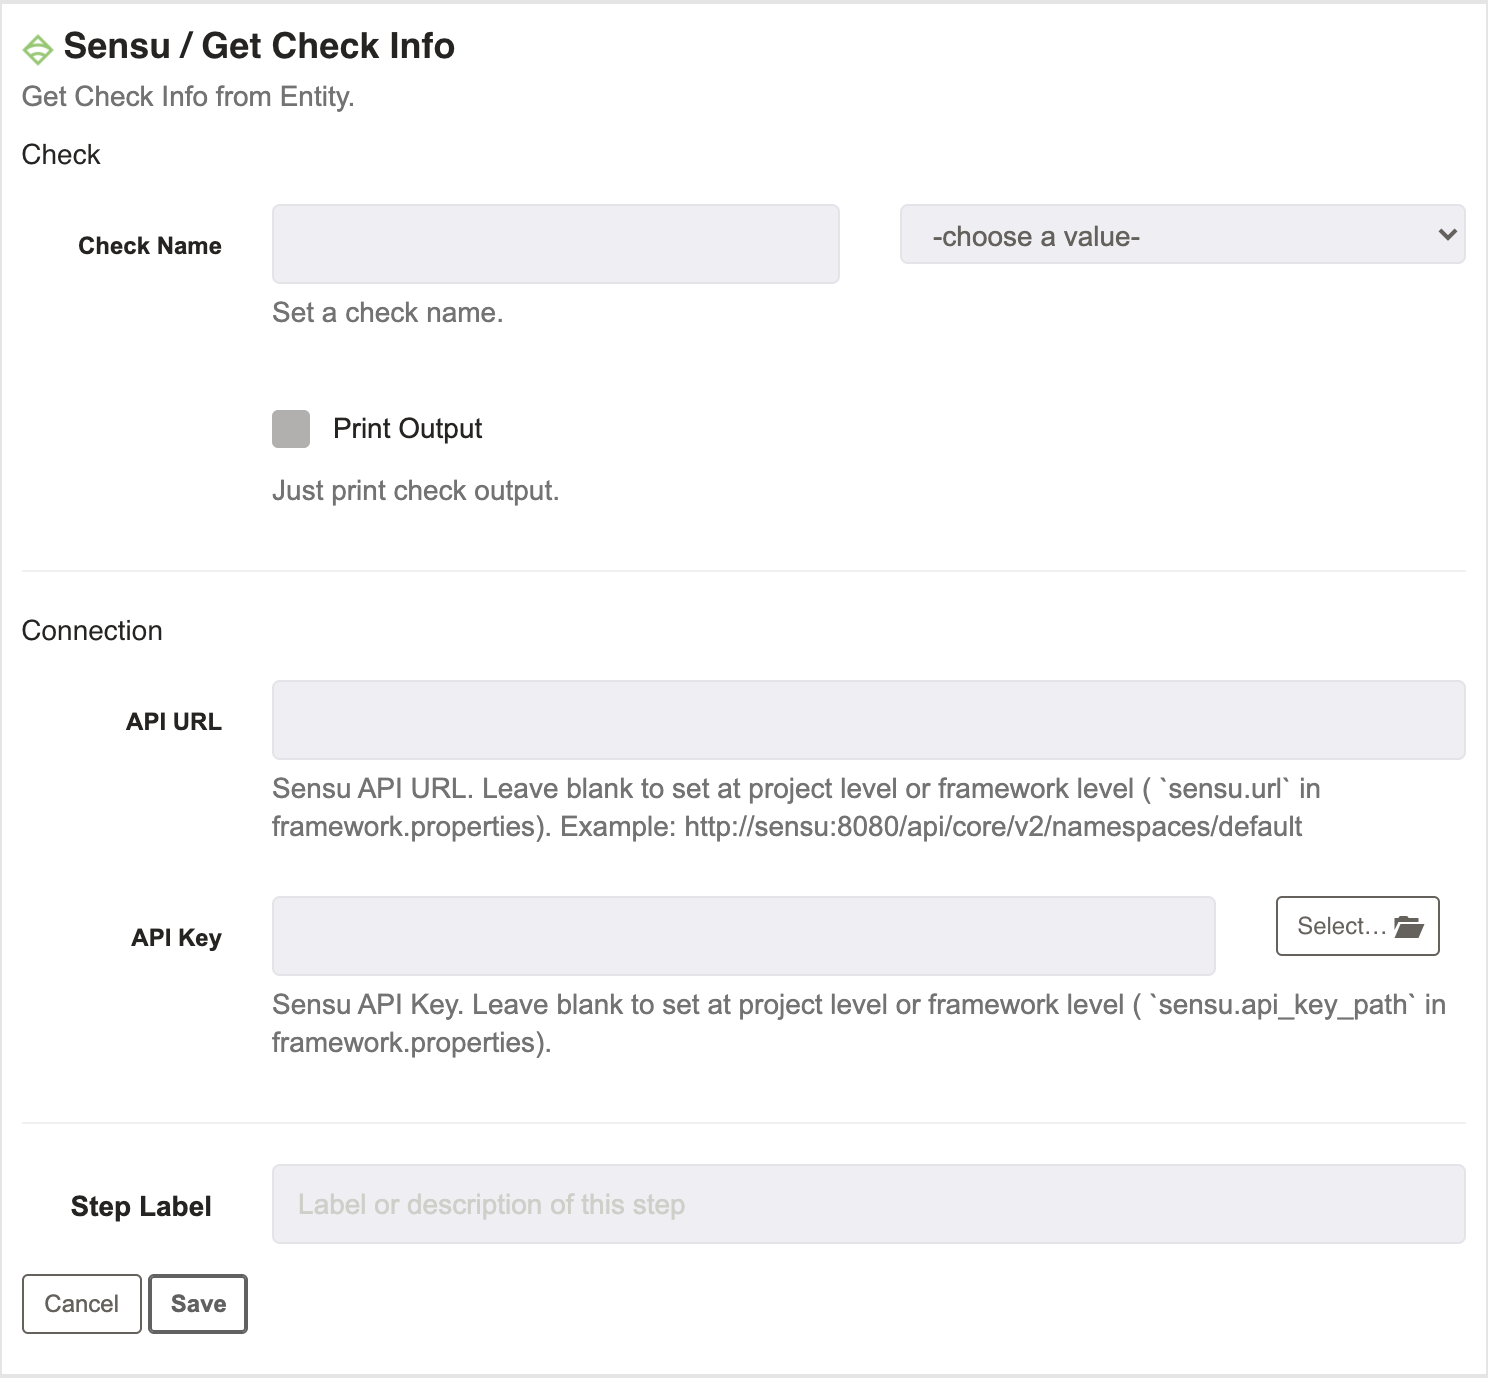Click the Sensu logo icon
1488x1378 pixels.
coord(38,49)
